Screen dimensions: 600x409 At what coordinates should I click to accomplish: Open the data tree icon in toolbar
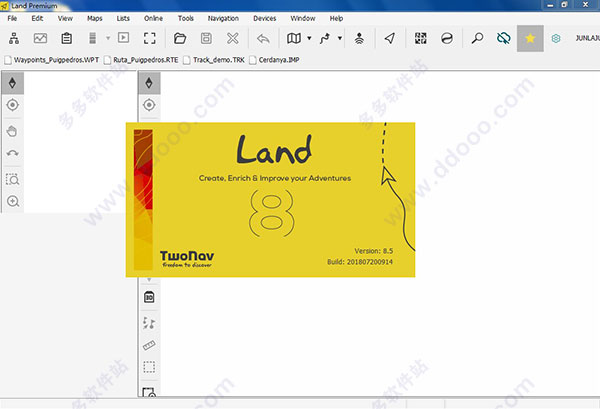point(14,38)
